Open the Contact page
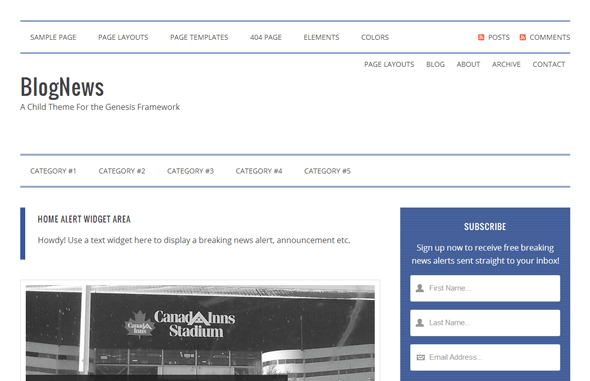 tap(549, 64)
